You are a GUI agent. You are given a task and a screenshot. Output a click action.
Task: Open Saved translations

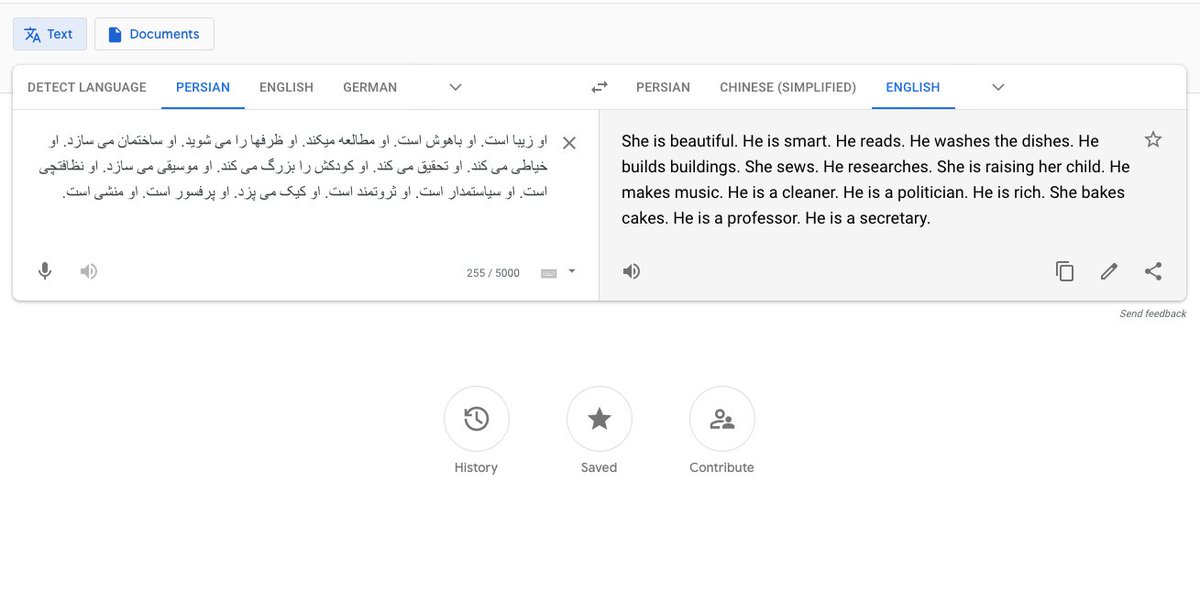[x=599, y=419]
